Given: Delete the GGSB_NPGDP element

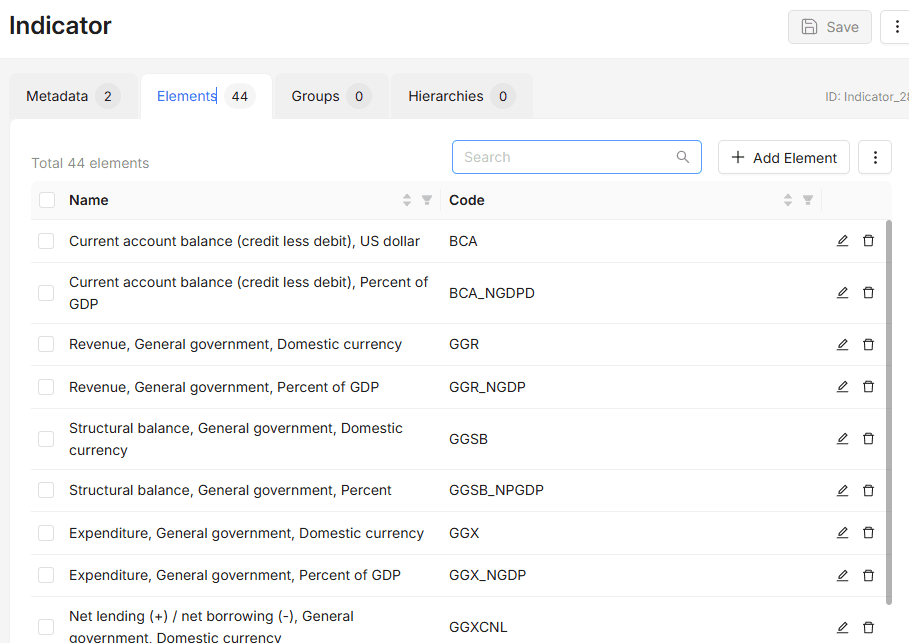Looking at the screenshot, I should click(868, 491).
